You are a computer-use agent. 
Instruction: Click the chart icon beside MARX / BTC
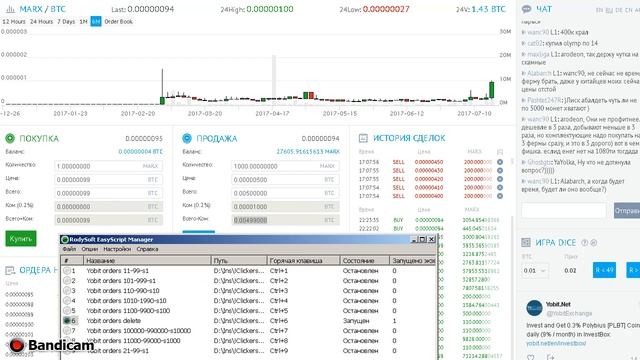point(11,9)
